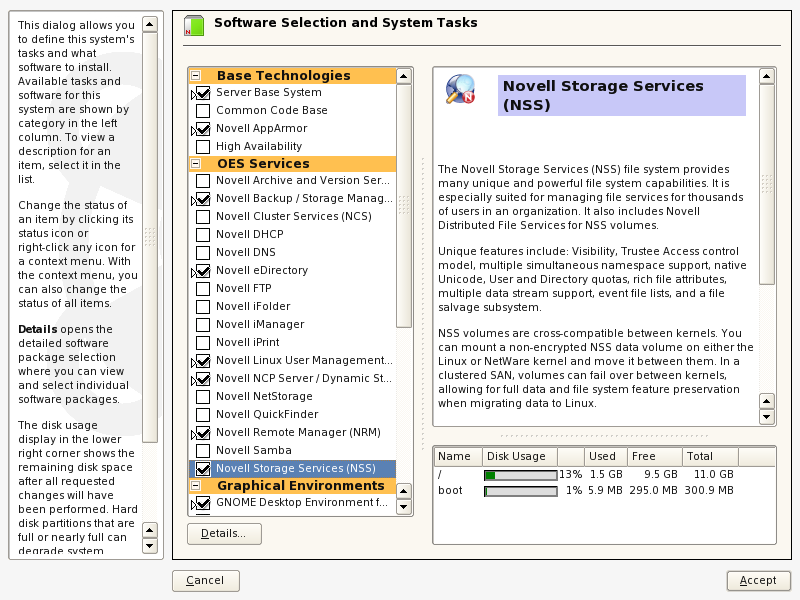Viewport: 800px width, 600px height.
Task: Click the status icon for Novell AppArmor
Action: (x=202, y=129)
